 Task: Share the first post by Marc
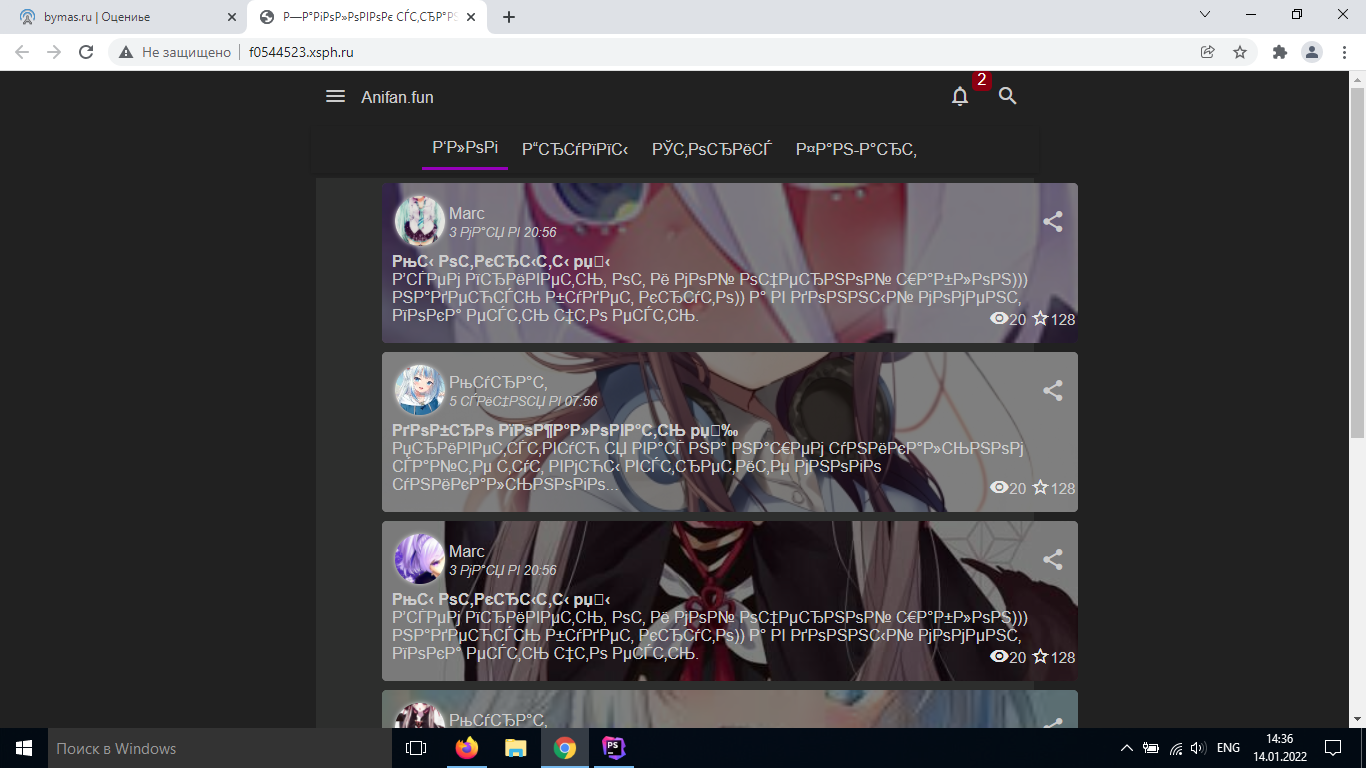tap(1052, 222)
